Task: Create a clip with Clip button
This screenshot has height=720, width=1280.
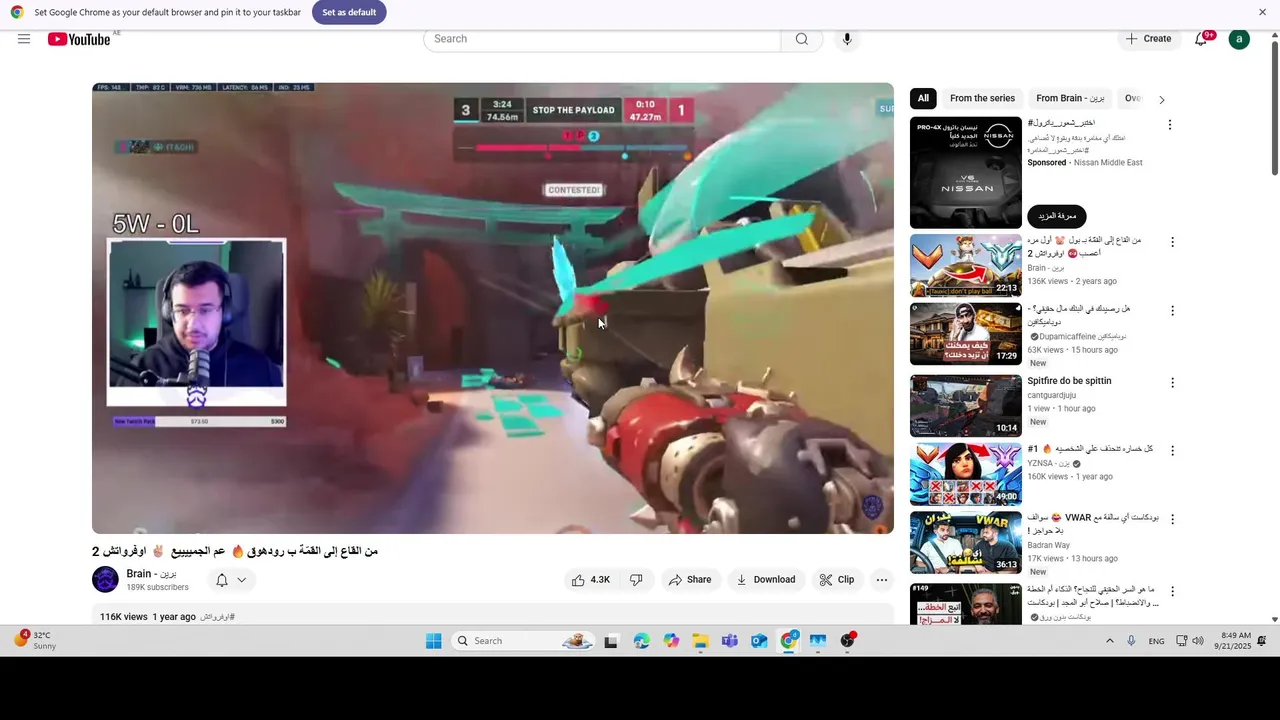Action: (837, 580)
